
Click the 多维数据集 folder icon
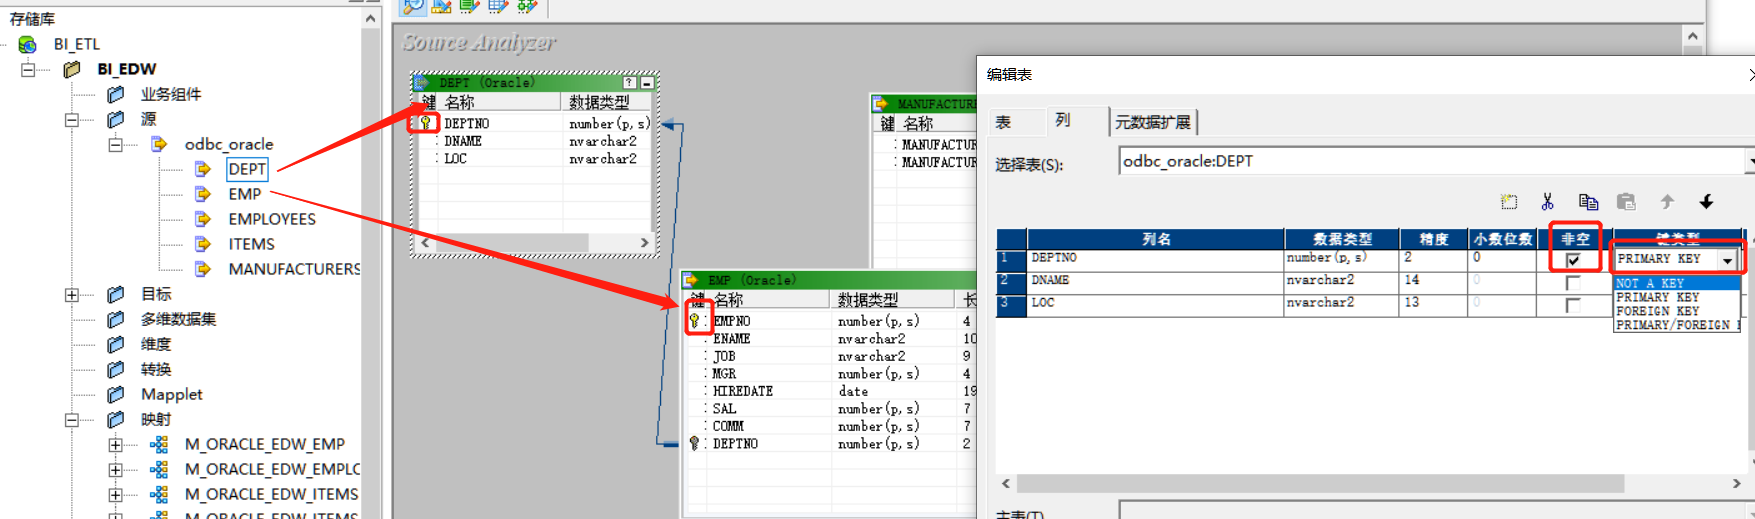[x=116, y=319]
